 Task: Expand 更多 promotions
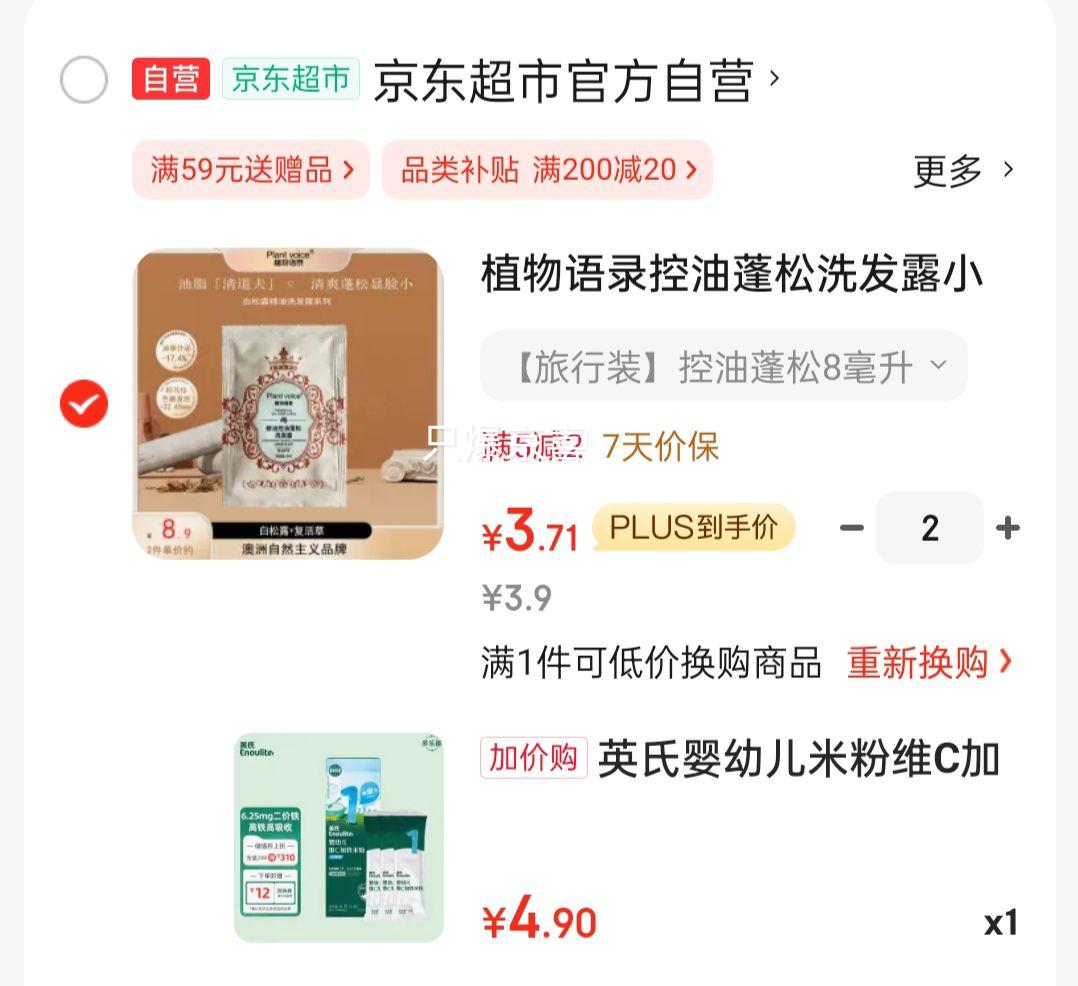tap(962, 170)
